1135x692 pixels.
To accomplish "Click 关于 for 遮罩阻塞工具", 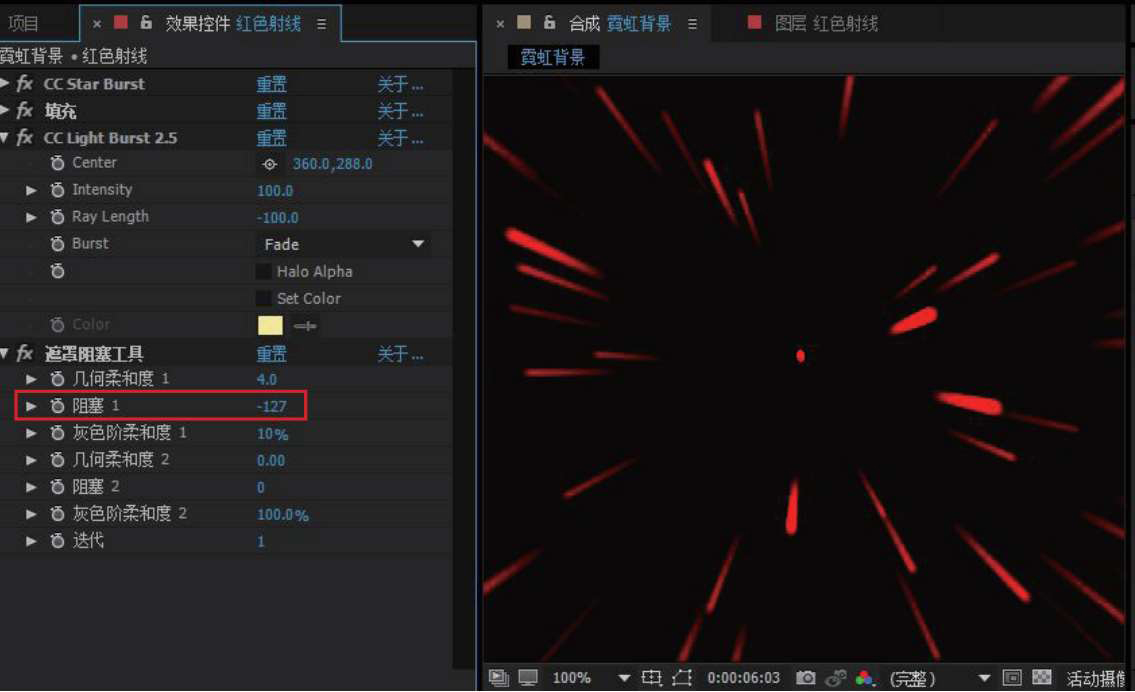I will 400,353.
